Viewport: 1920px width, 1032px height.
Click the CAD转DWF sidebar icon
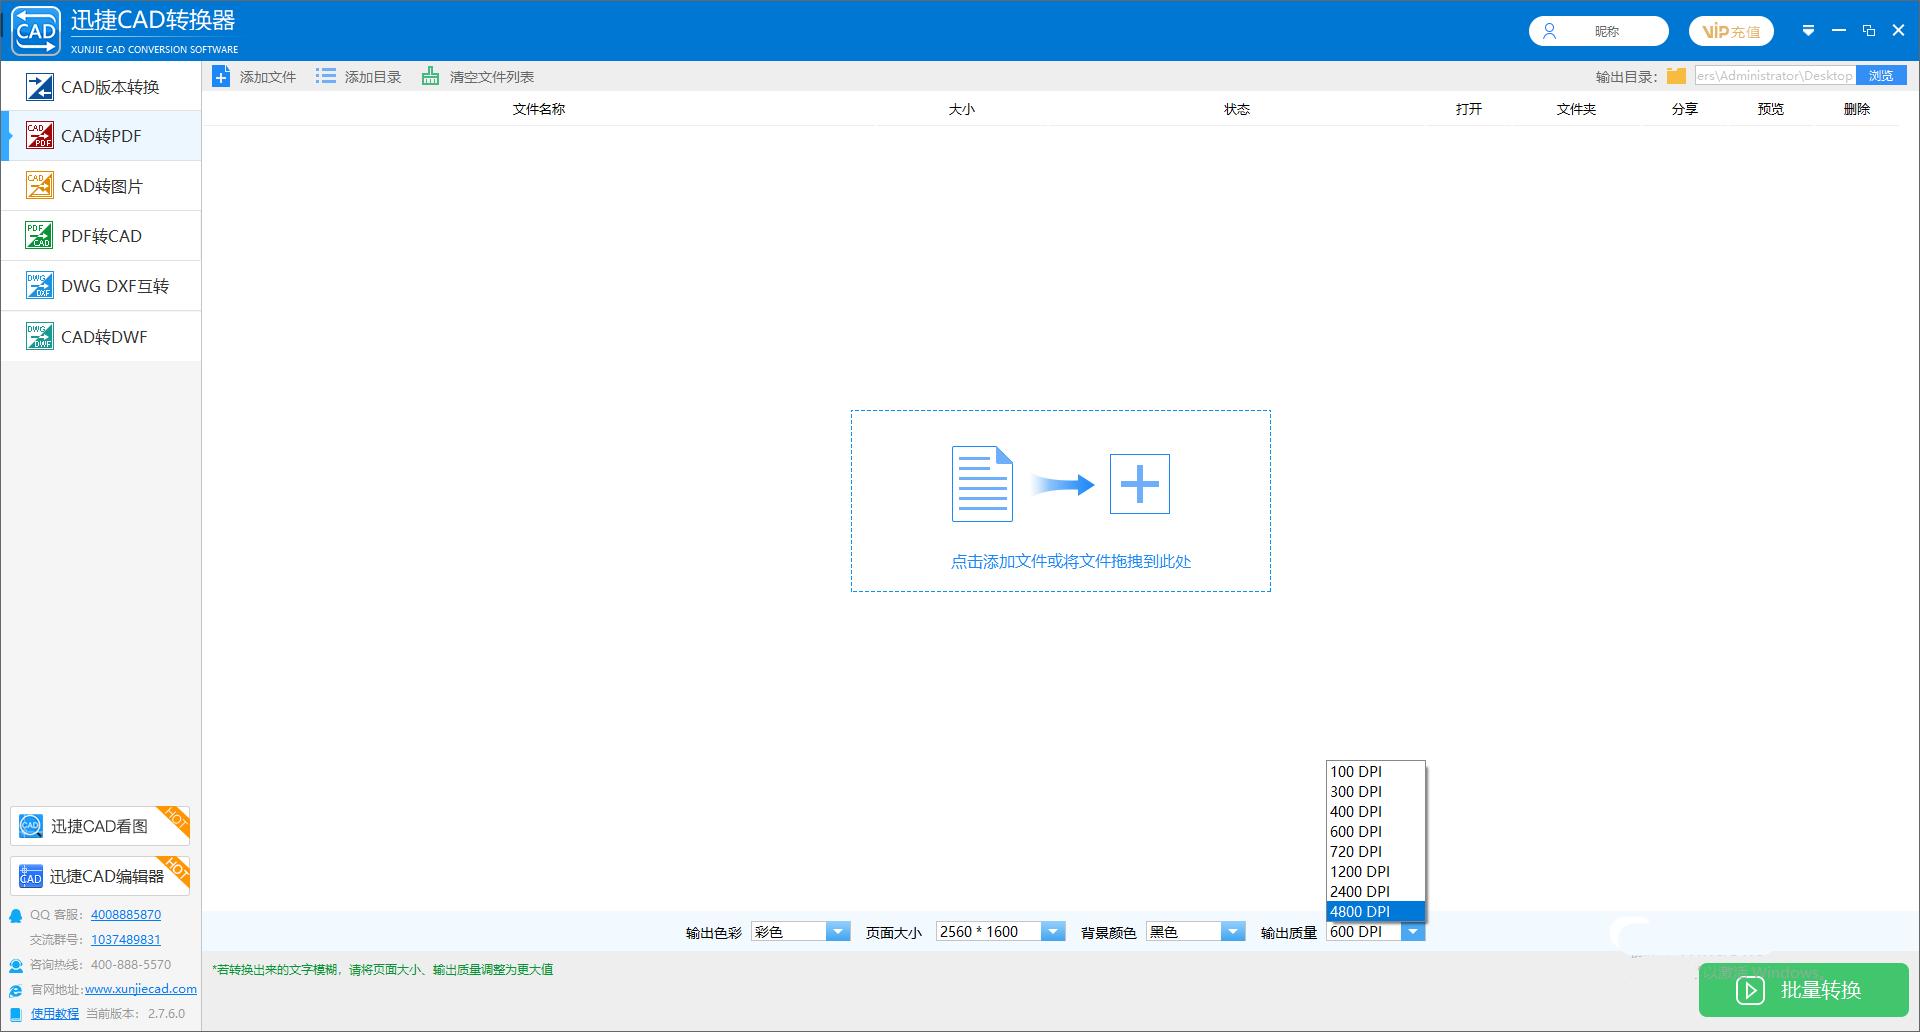(x=40, y=337)
